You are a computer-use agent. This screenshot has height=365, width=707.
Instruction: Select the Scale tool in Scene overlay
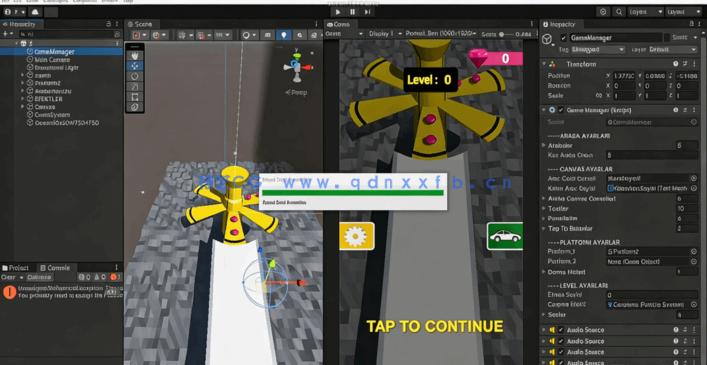coord(135,87)
